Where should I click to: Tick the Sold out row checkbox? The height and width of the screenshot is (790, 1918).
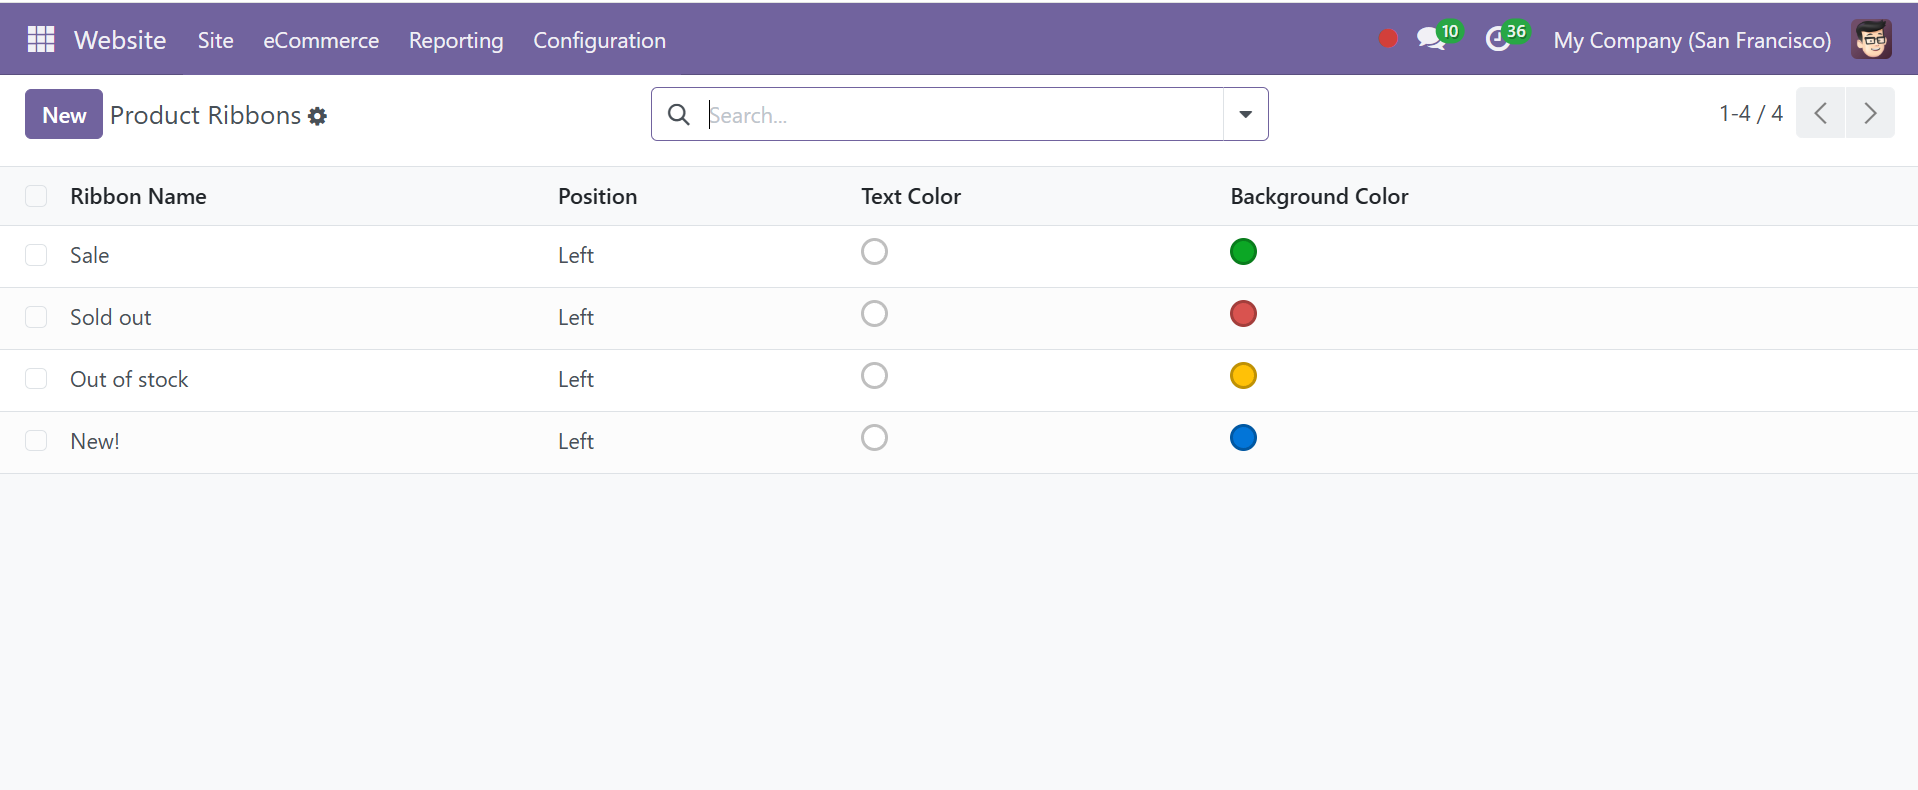tap(36, 317)
